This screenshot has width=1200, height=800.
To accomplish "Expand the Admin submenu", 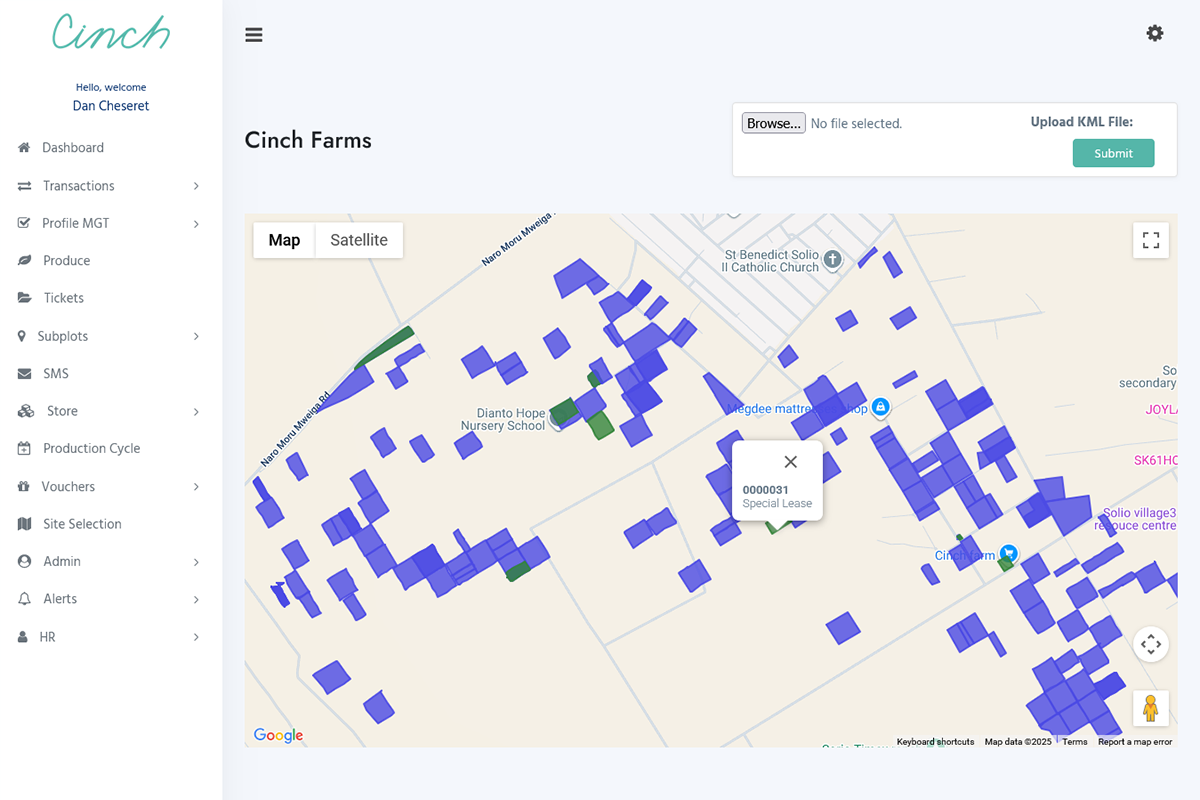I will [195, 561].
